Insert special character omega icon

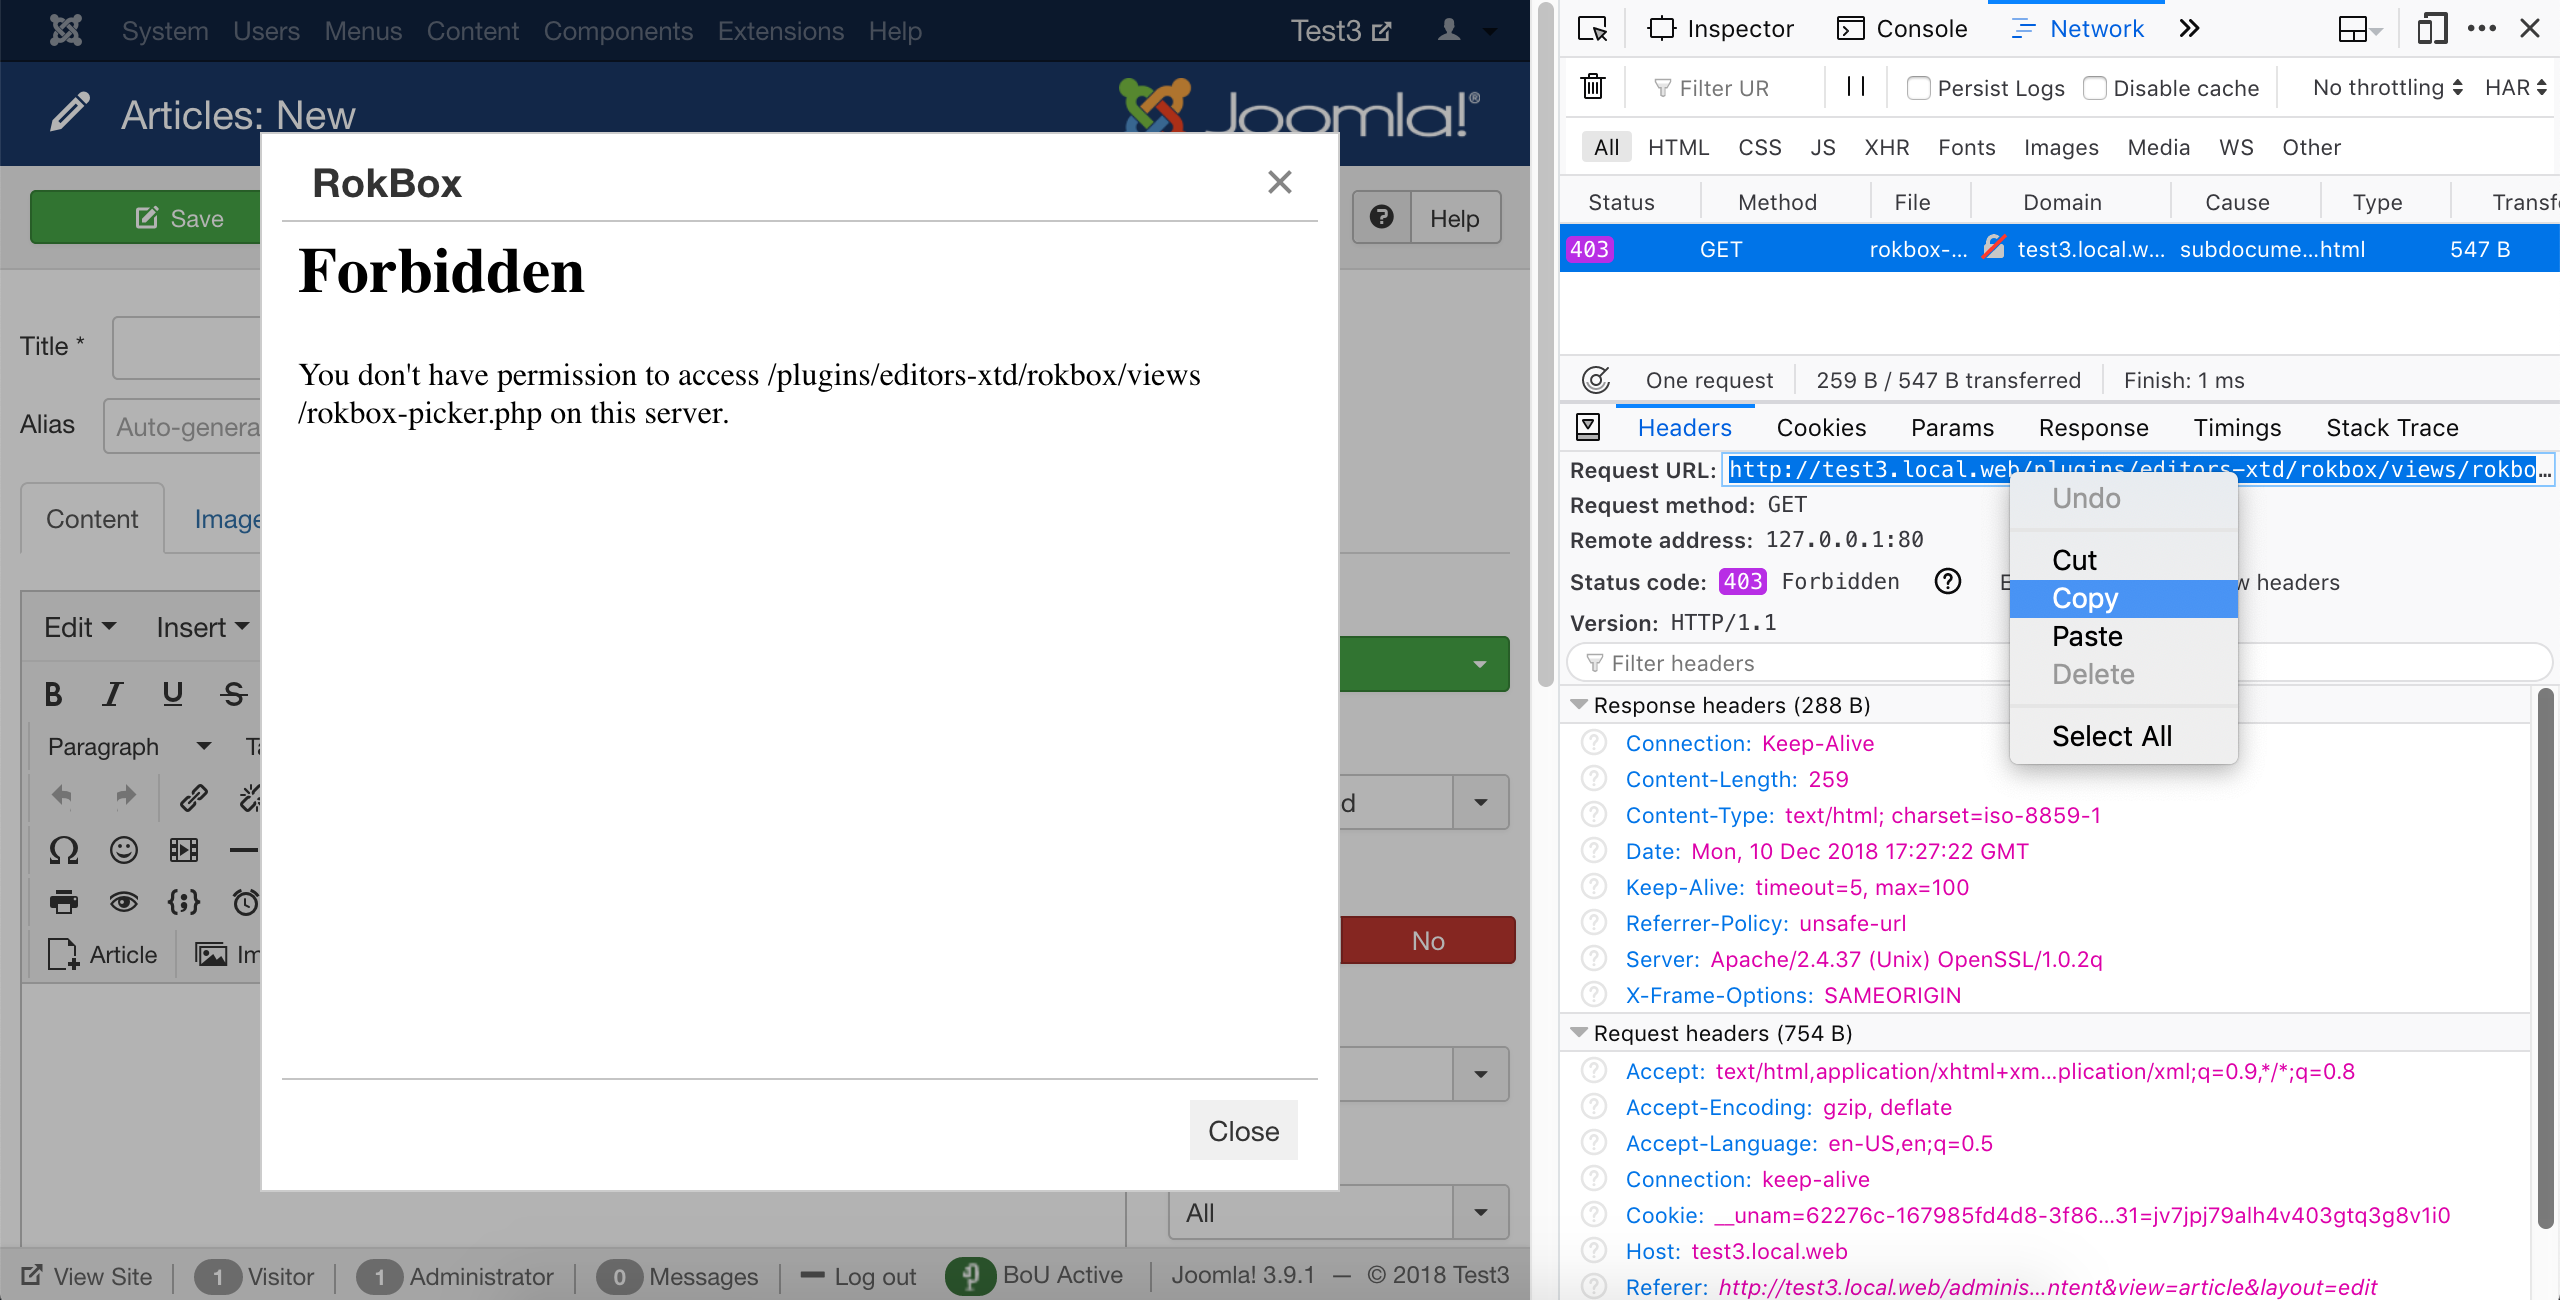[x=64, y=850]
